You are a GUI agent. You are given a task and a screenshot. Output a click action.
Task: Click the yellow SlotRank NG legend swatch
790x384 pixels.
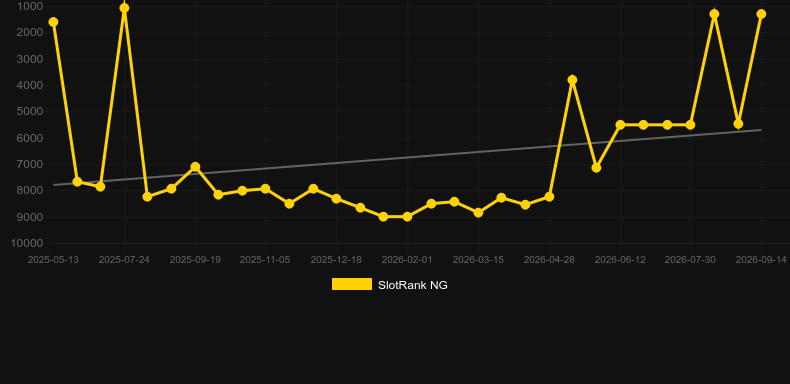352,284
